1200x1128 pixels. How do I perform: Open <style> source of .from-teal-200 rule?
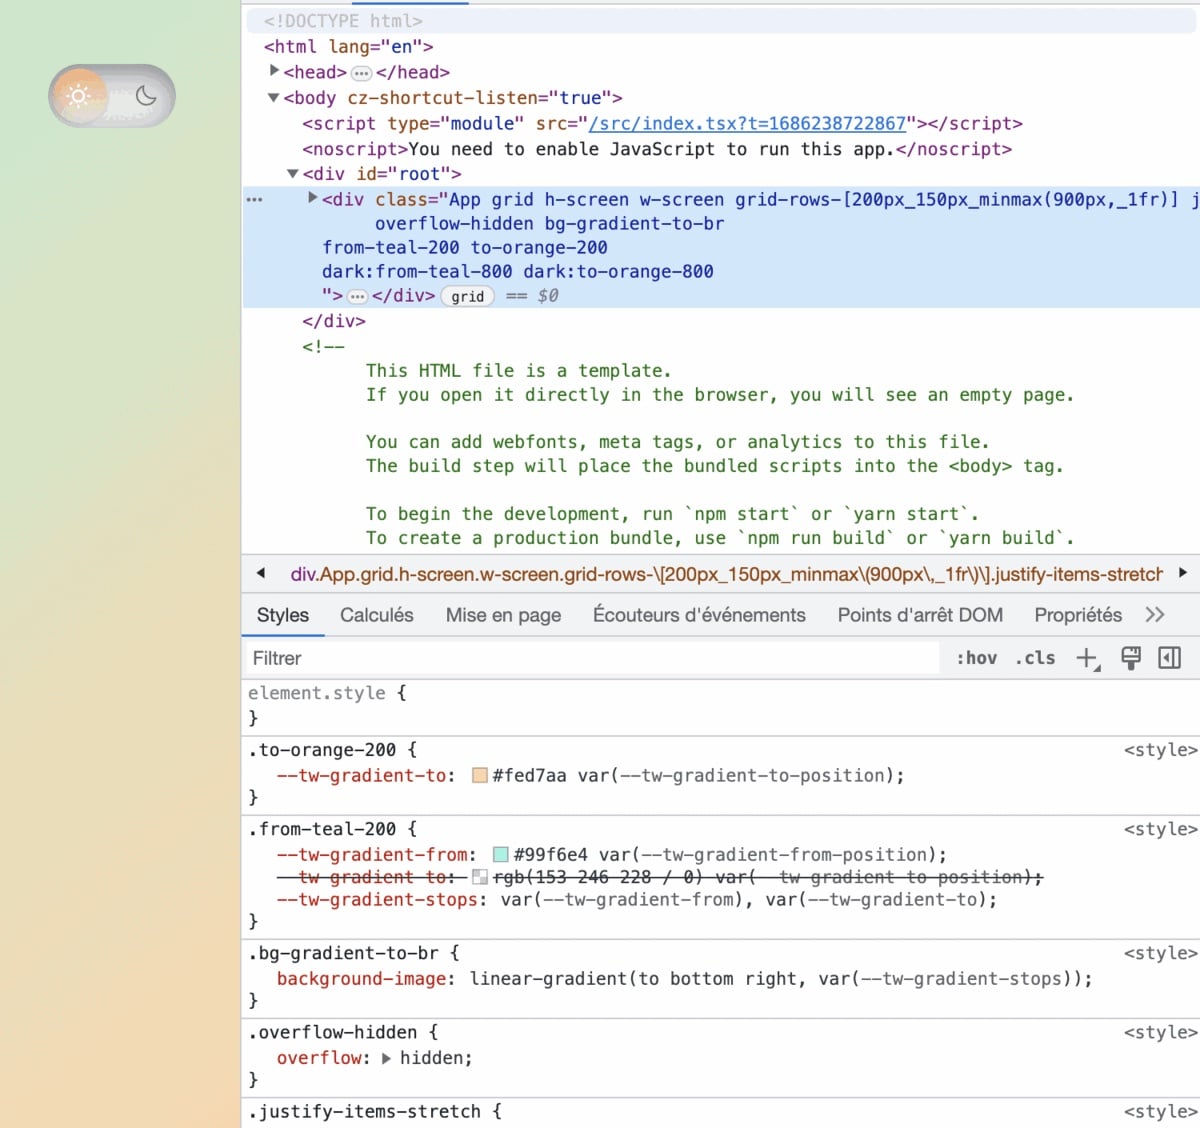coord(1160,829)
